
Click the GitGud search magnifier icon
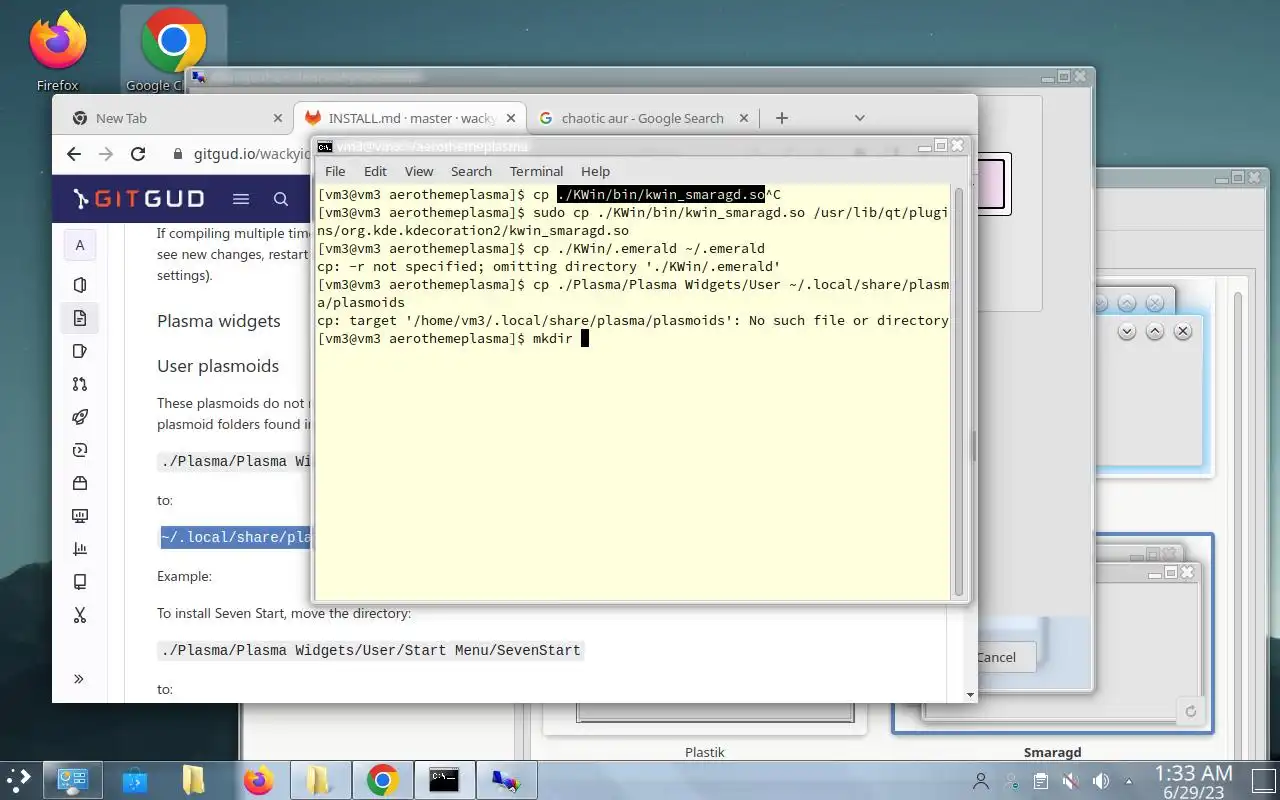point(281,199)
